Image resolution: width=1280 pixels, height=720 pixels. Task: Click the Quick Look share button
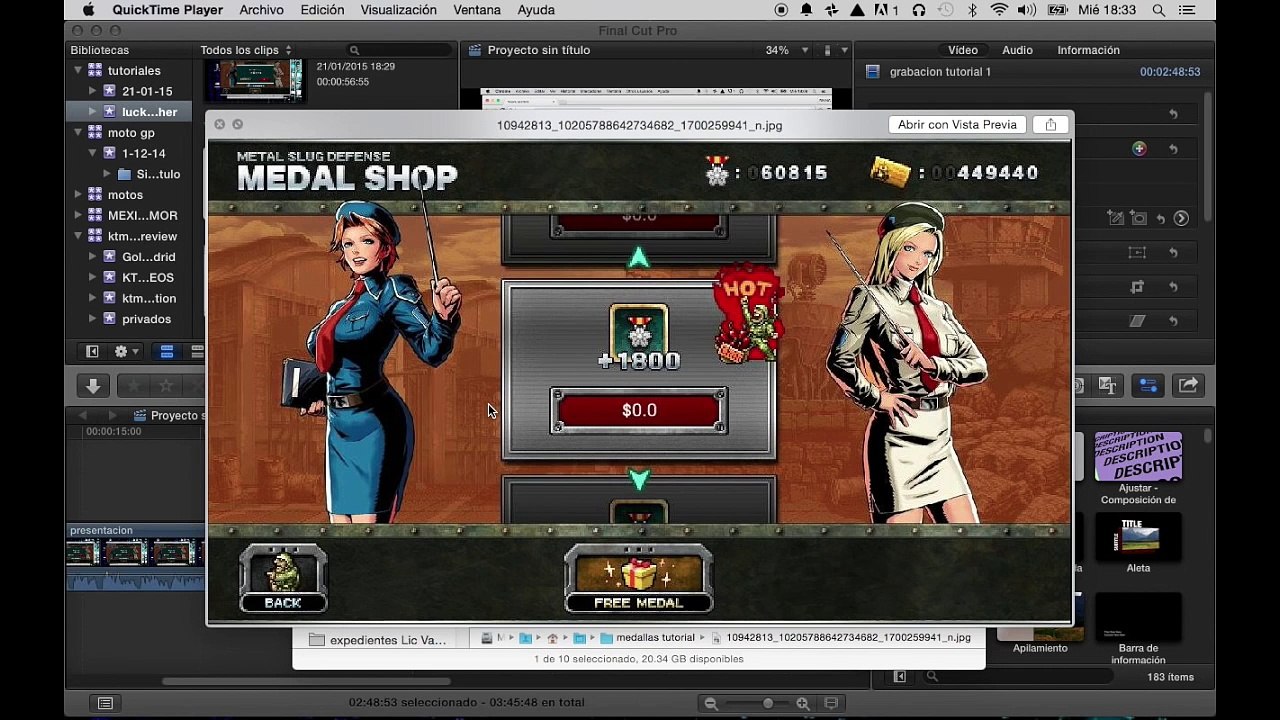[x=1050, y=125]
